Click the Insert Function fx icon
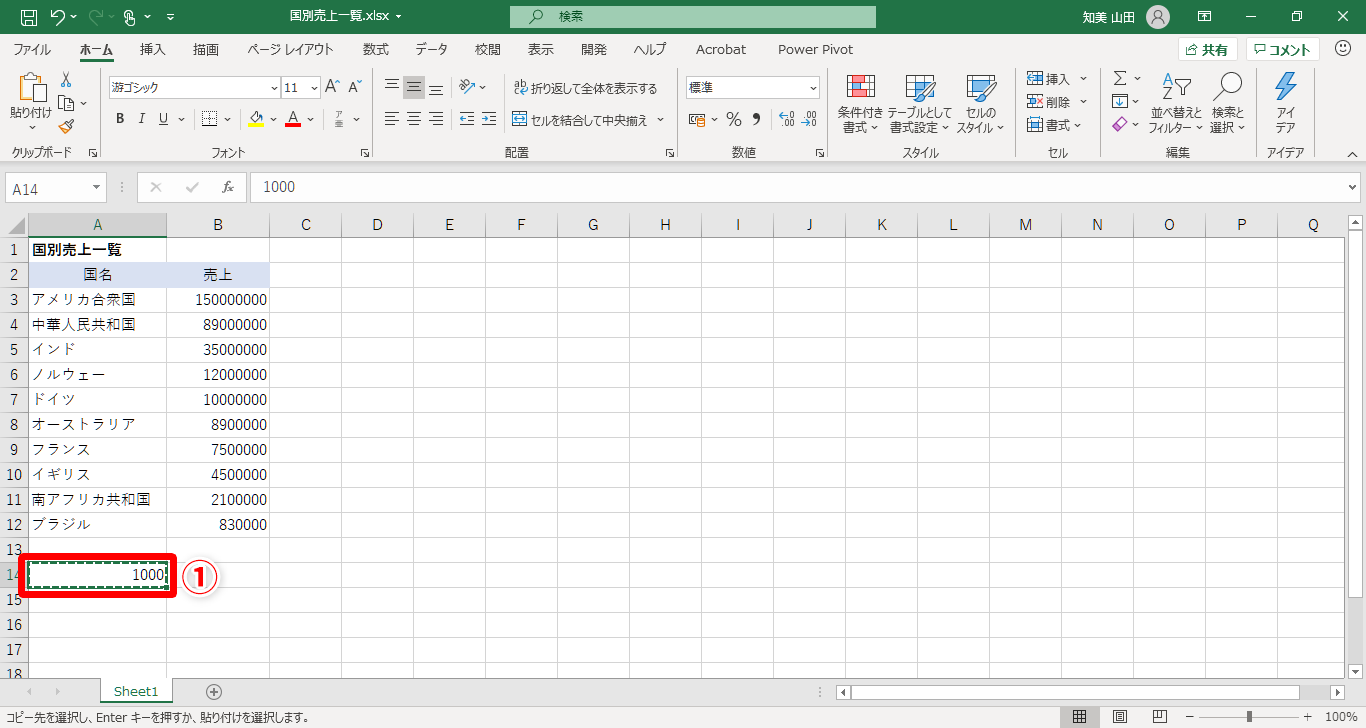This screenshot has height=728, width=1366. click(228, 187)
